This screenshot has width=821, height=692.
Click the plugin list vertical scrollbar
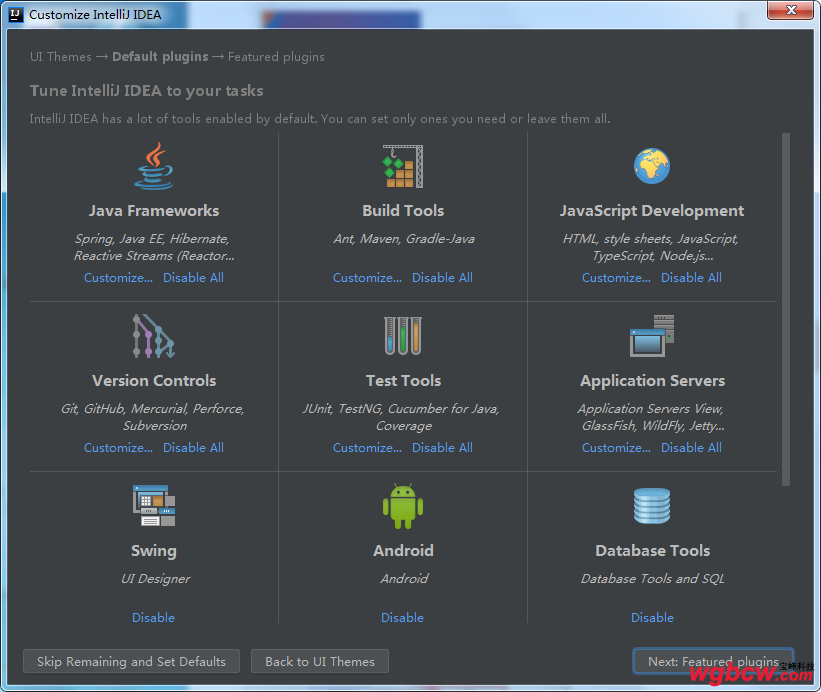[785, 309]
